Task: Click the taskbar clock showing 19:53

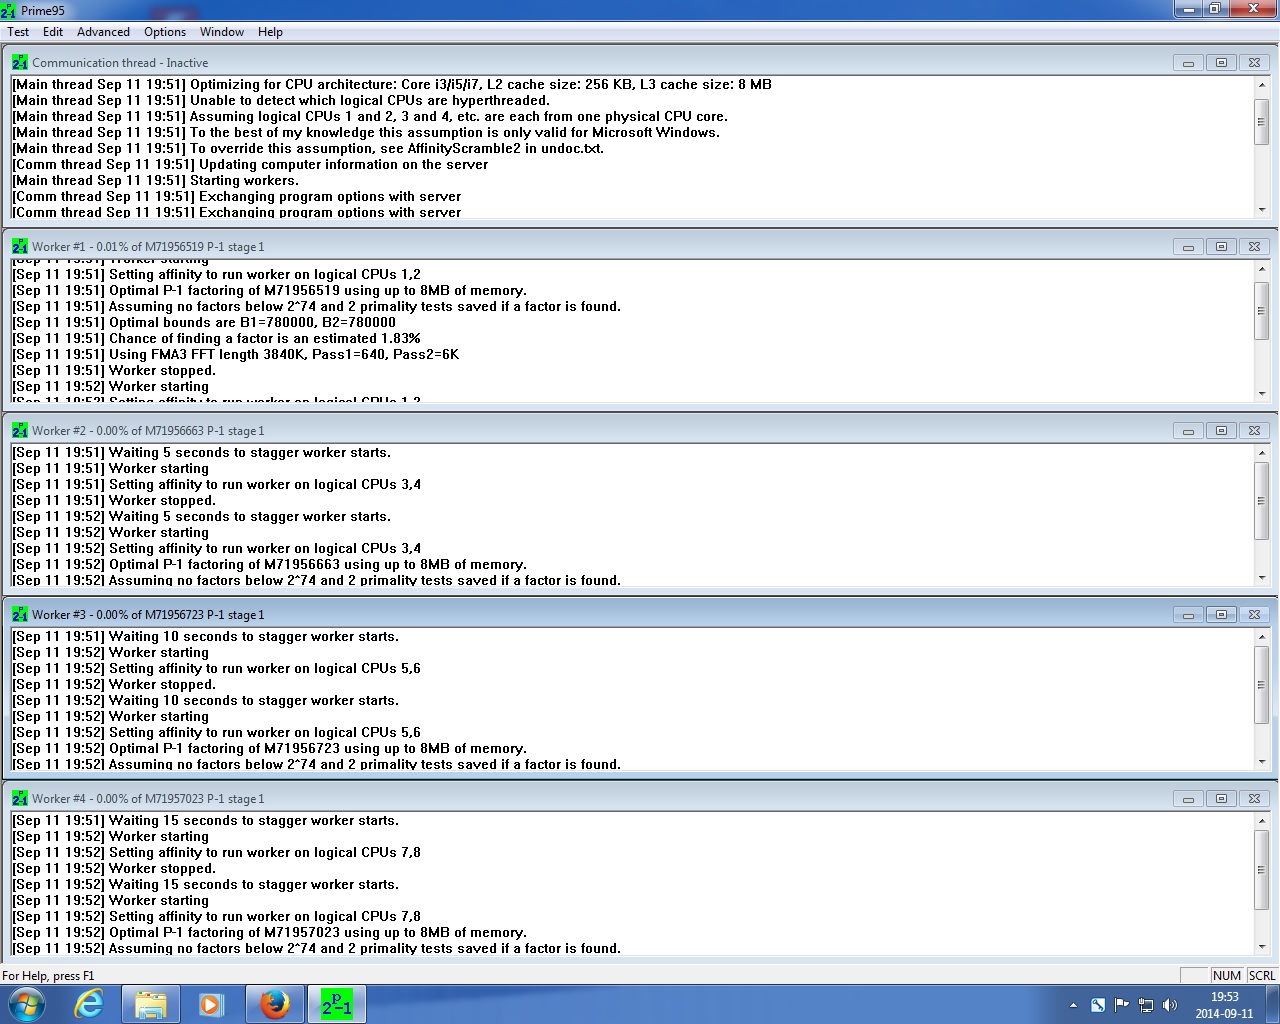Action: click(x=1225, y=1005)
